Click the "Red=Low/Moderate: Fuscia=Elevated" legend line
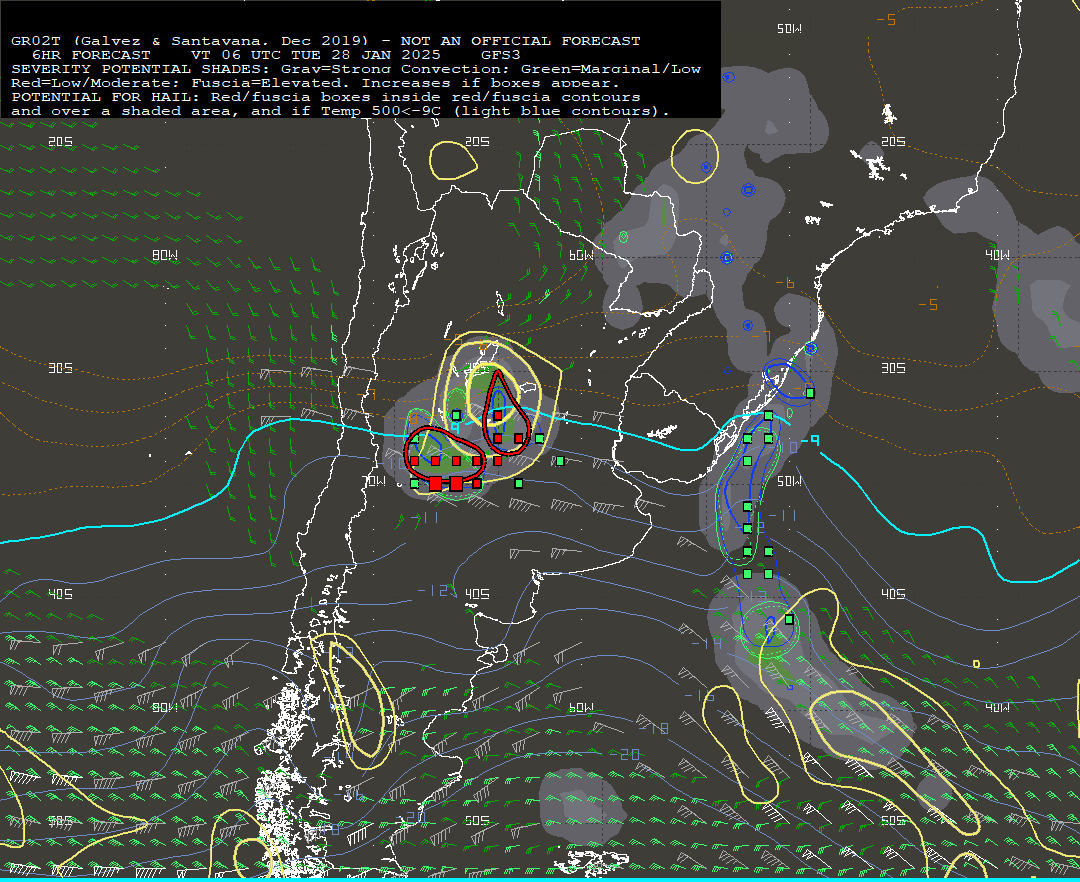This screenshot has height=882, width=1080. (x=315, y=83)
